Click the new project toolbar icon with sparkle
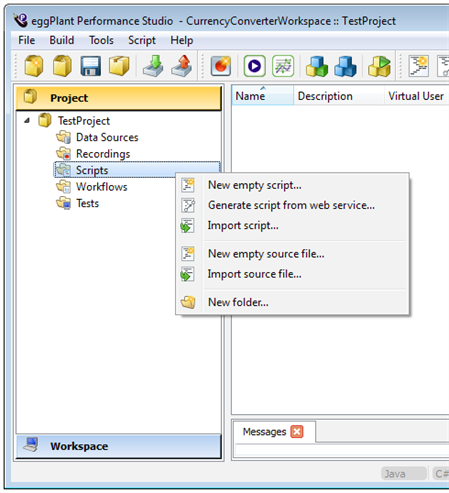Viewport: 449px width, 493px height. coord(34,66)
